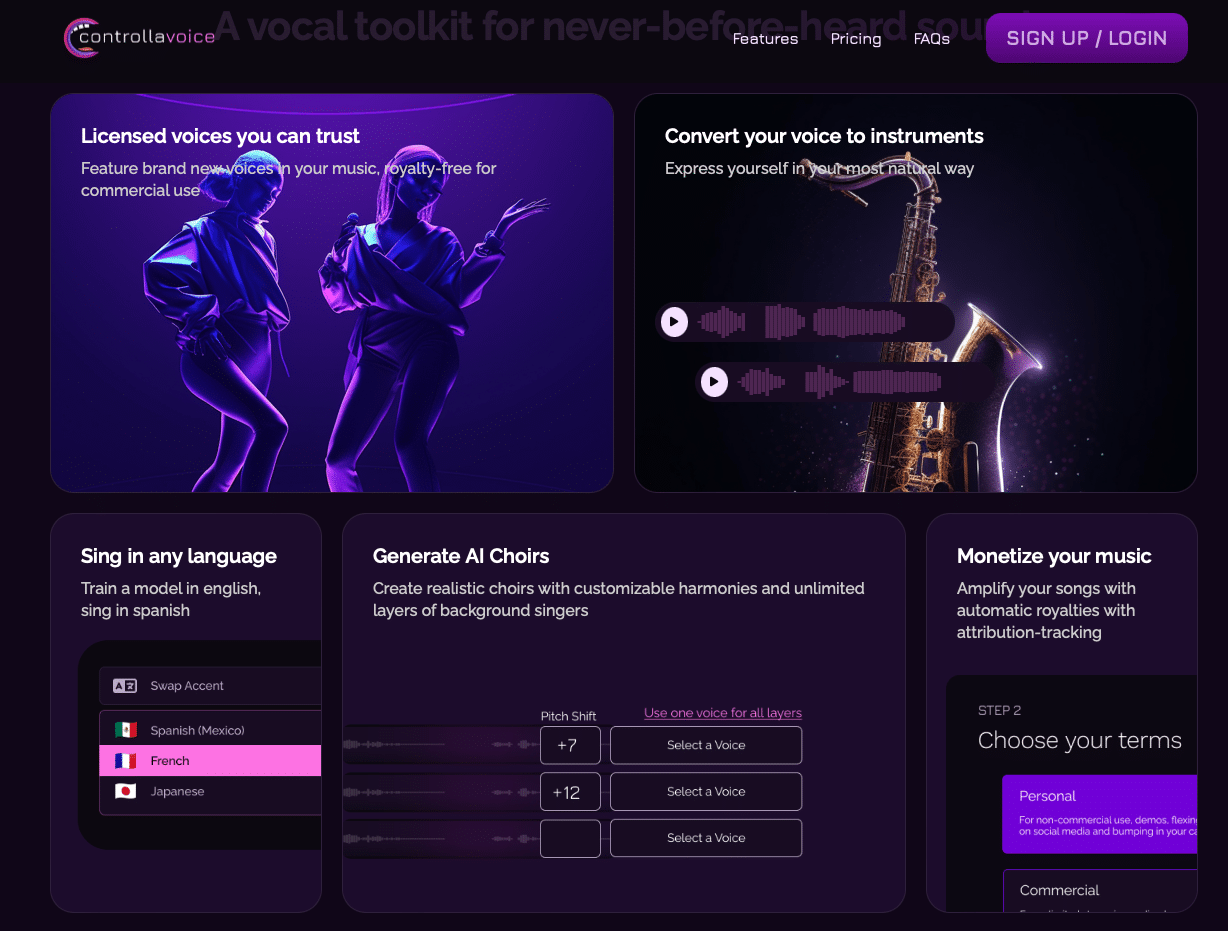
Task: Focus the empty pitch shift field
Action: click(x=570, y=838)
